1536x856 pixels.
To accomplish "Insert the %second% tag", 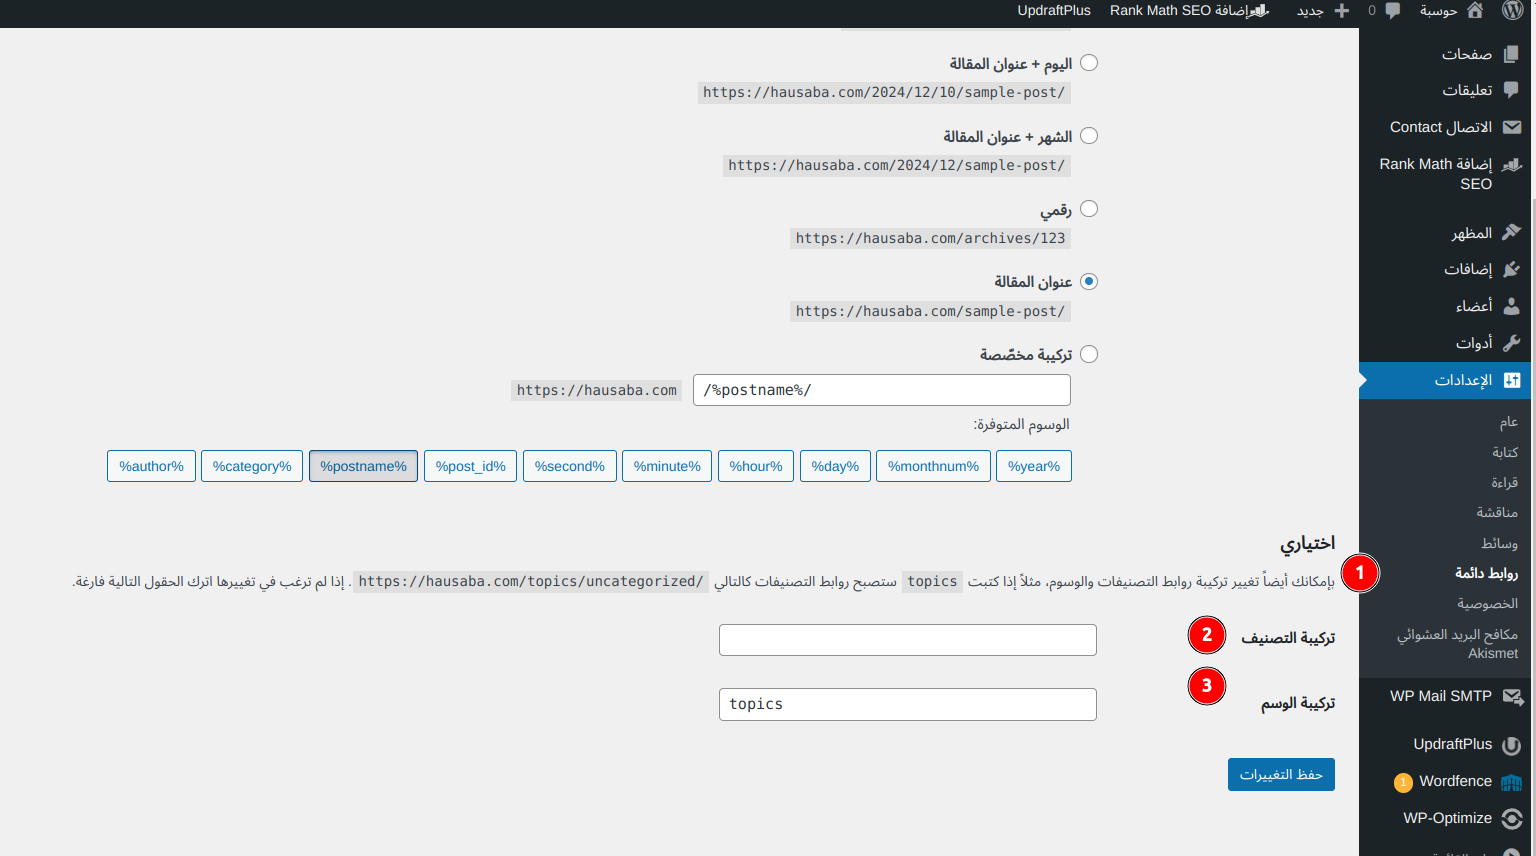I will click(x=570, y=466).
